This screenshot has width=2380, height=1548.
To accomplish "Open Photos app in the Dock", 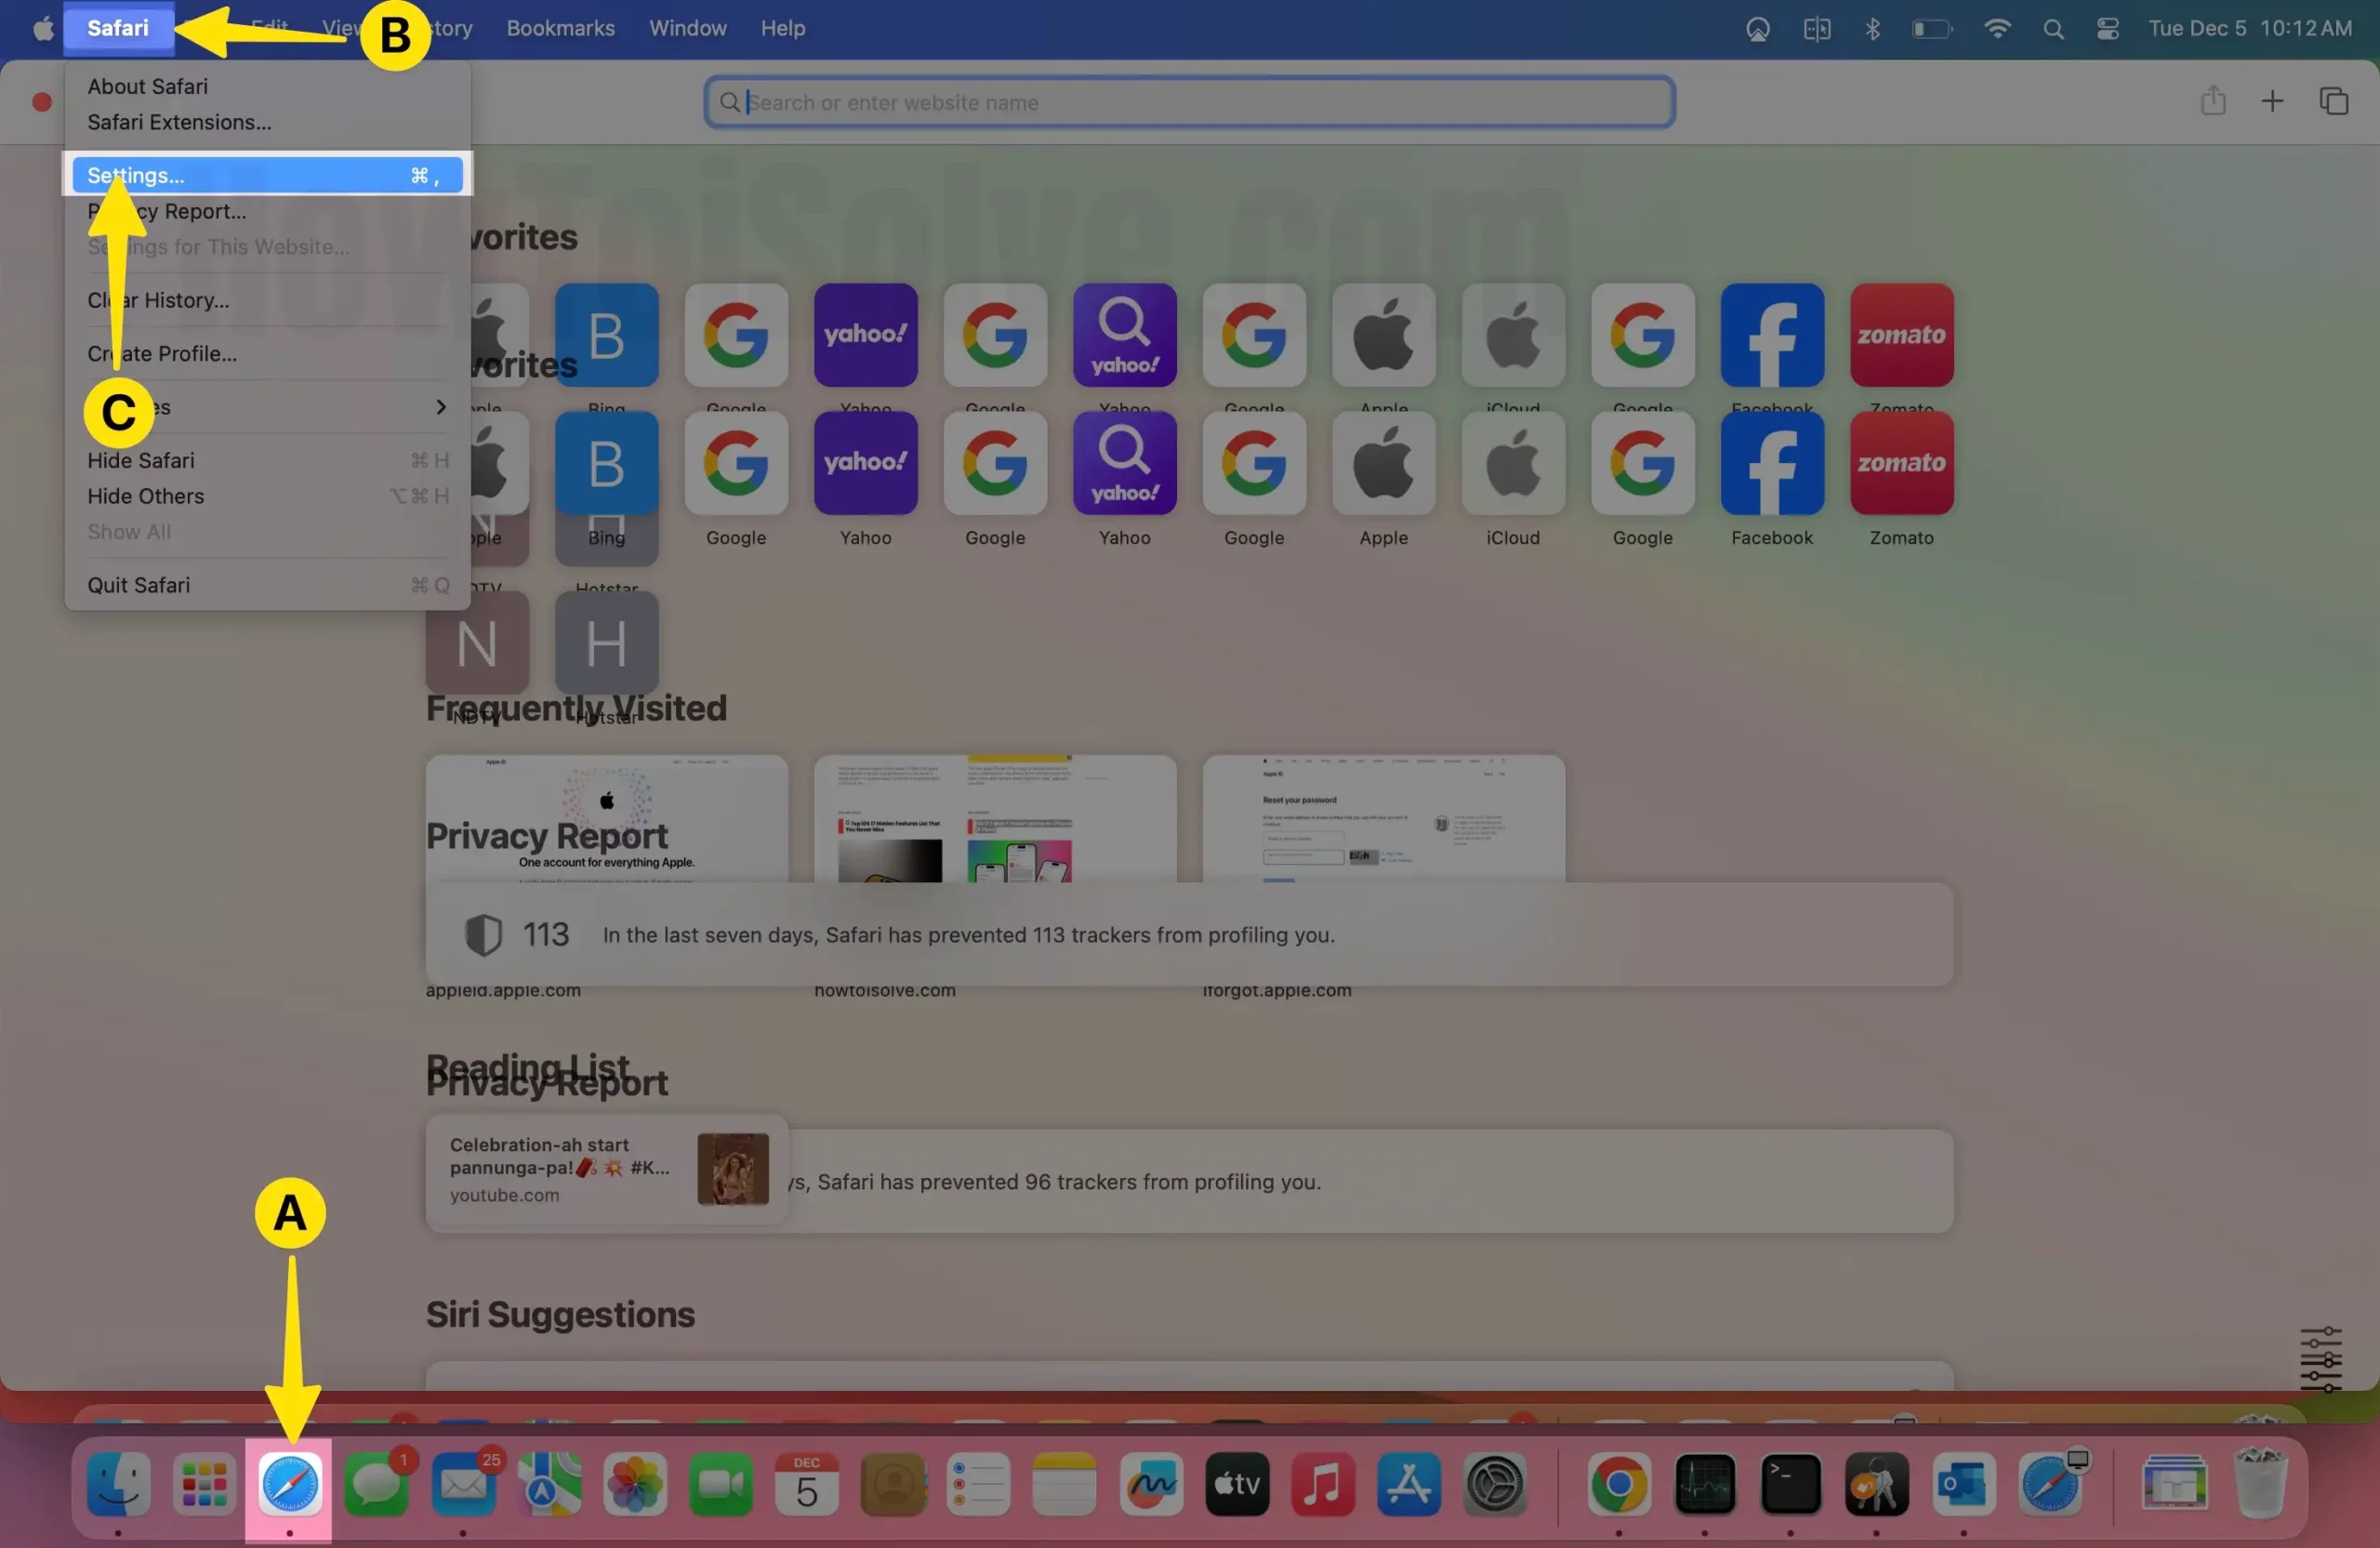I will 635,1484.
